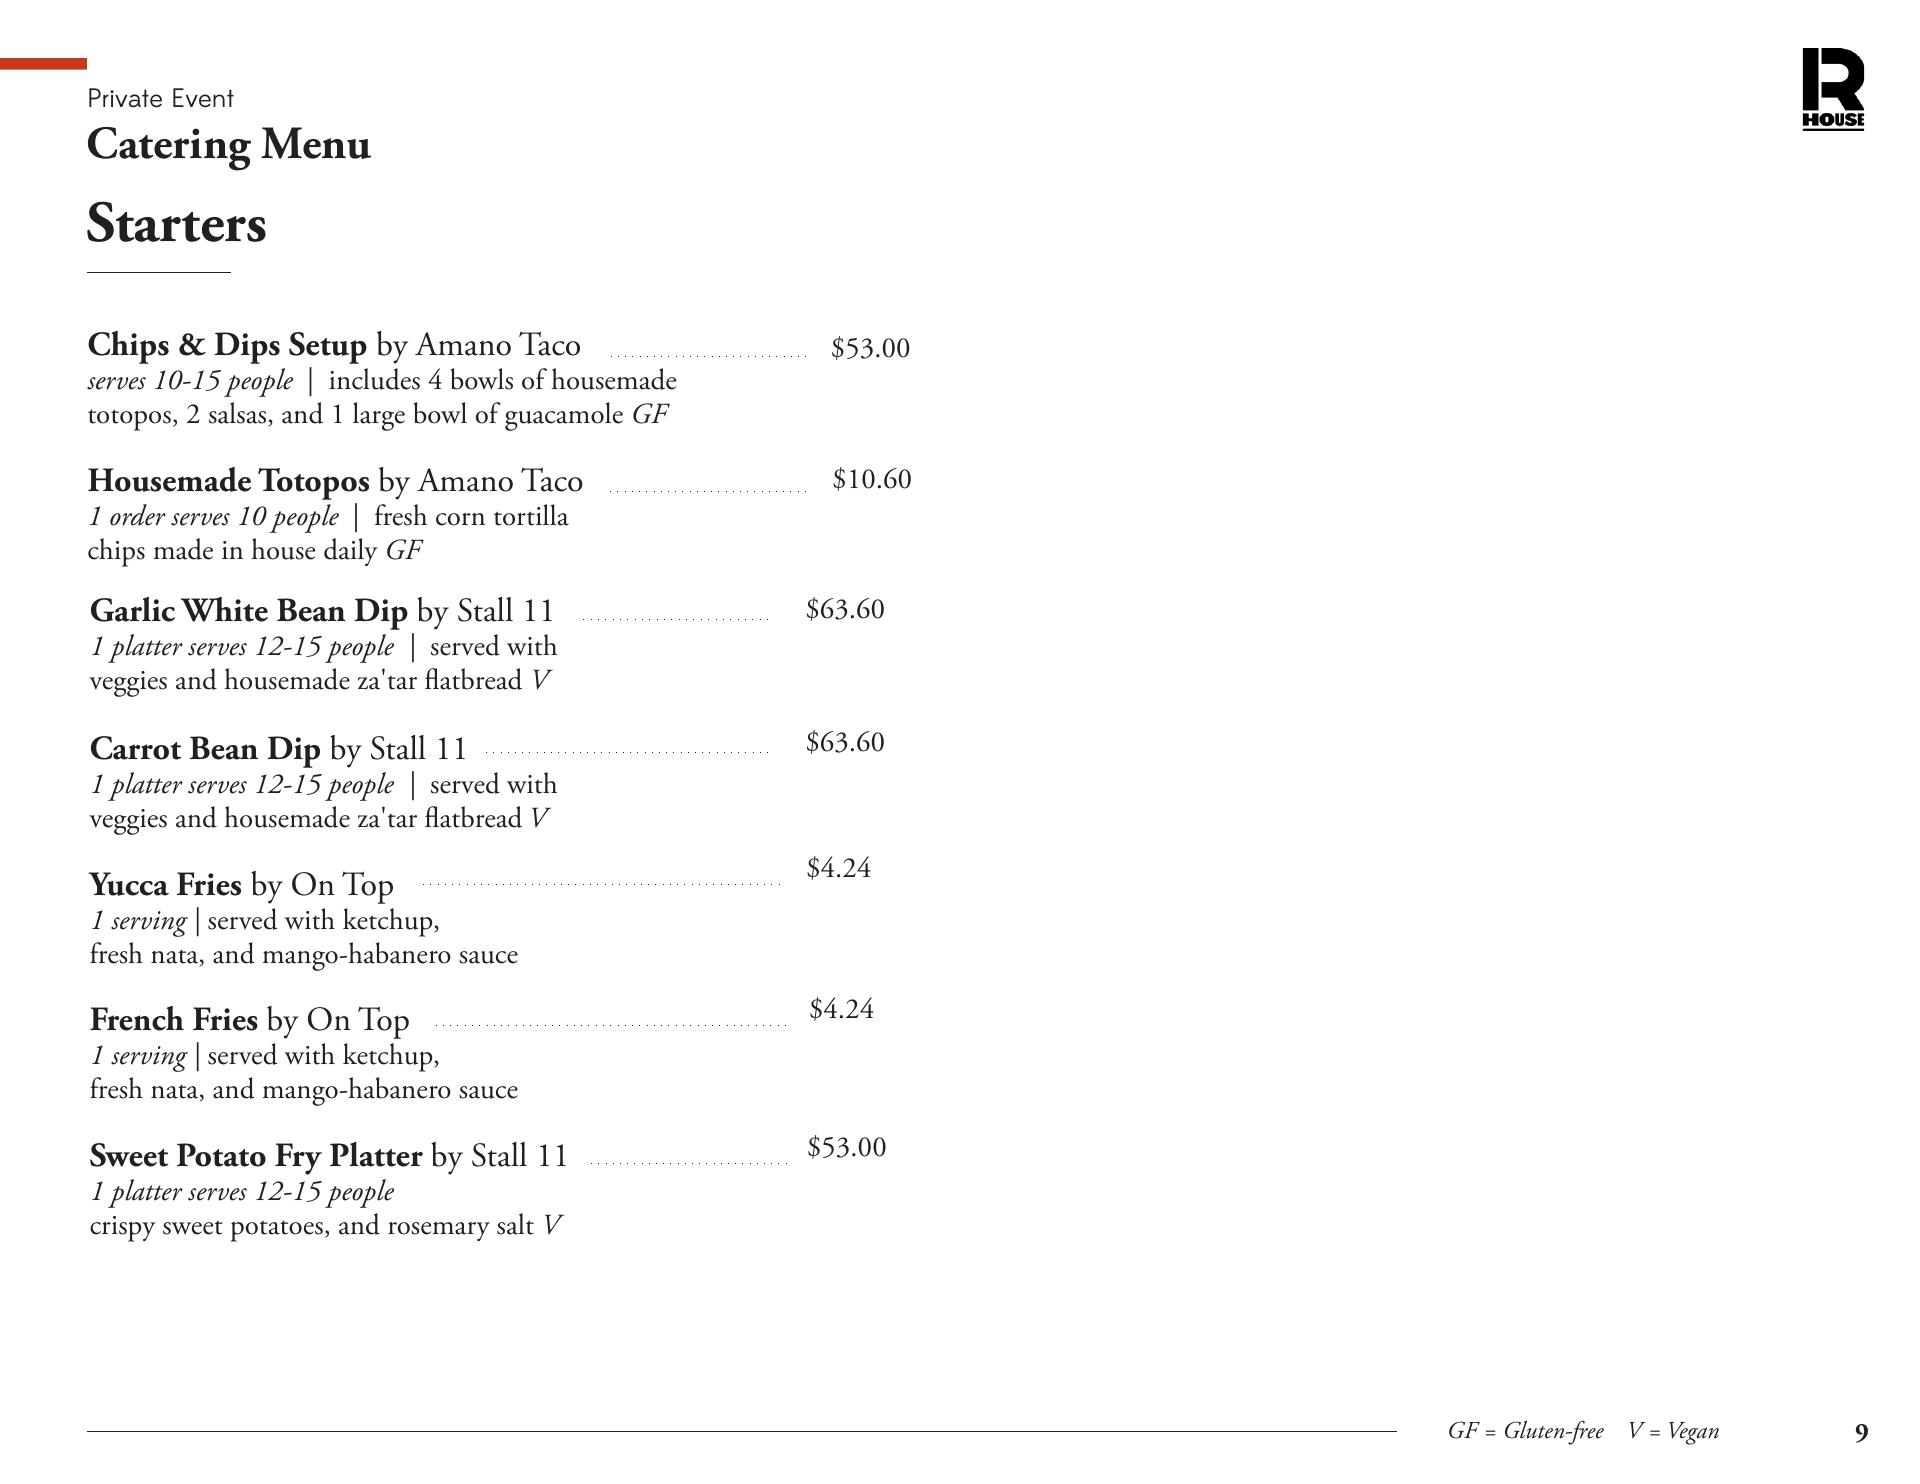Click the Carrot Bean Dip $63.60 price
1920x1484 pixels.
point(845,742)
